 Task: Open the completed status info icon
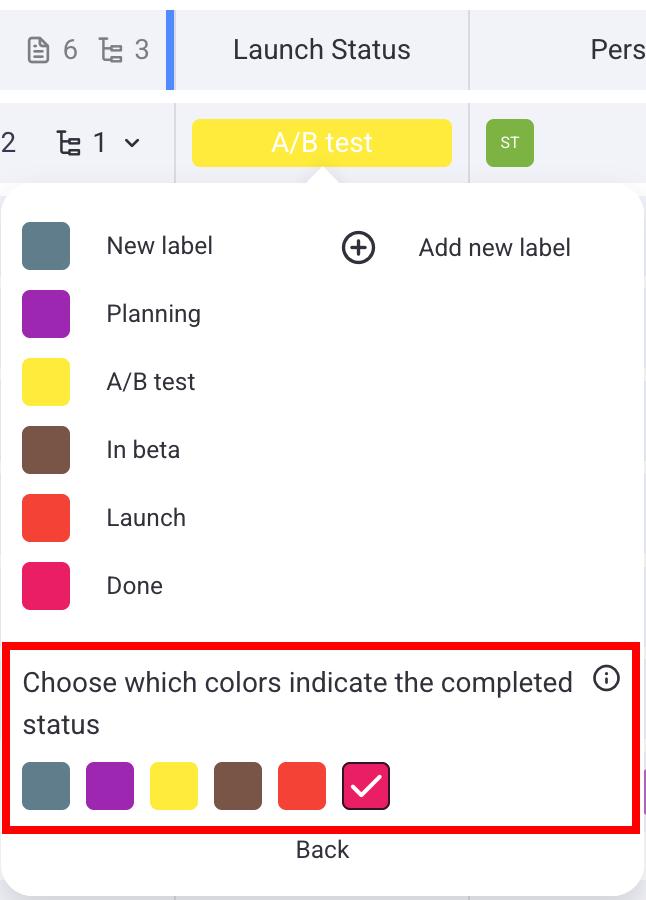(x=606, y=679)
